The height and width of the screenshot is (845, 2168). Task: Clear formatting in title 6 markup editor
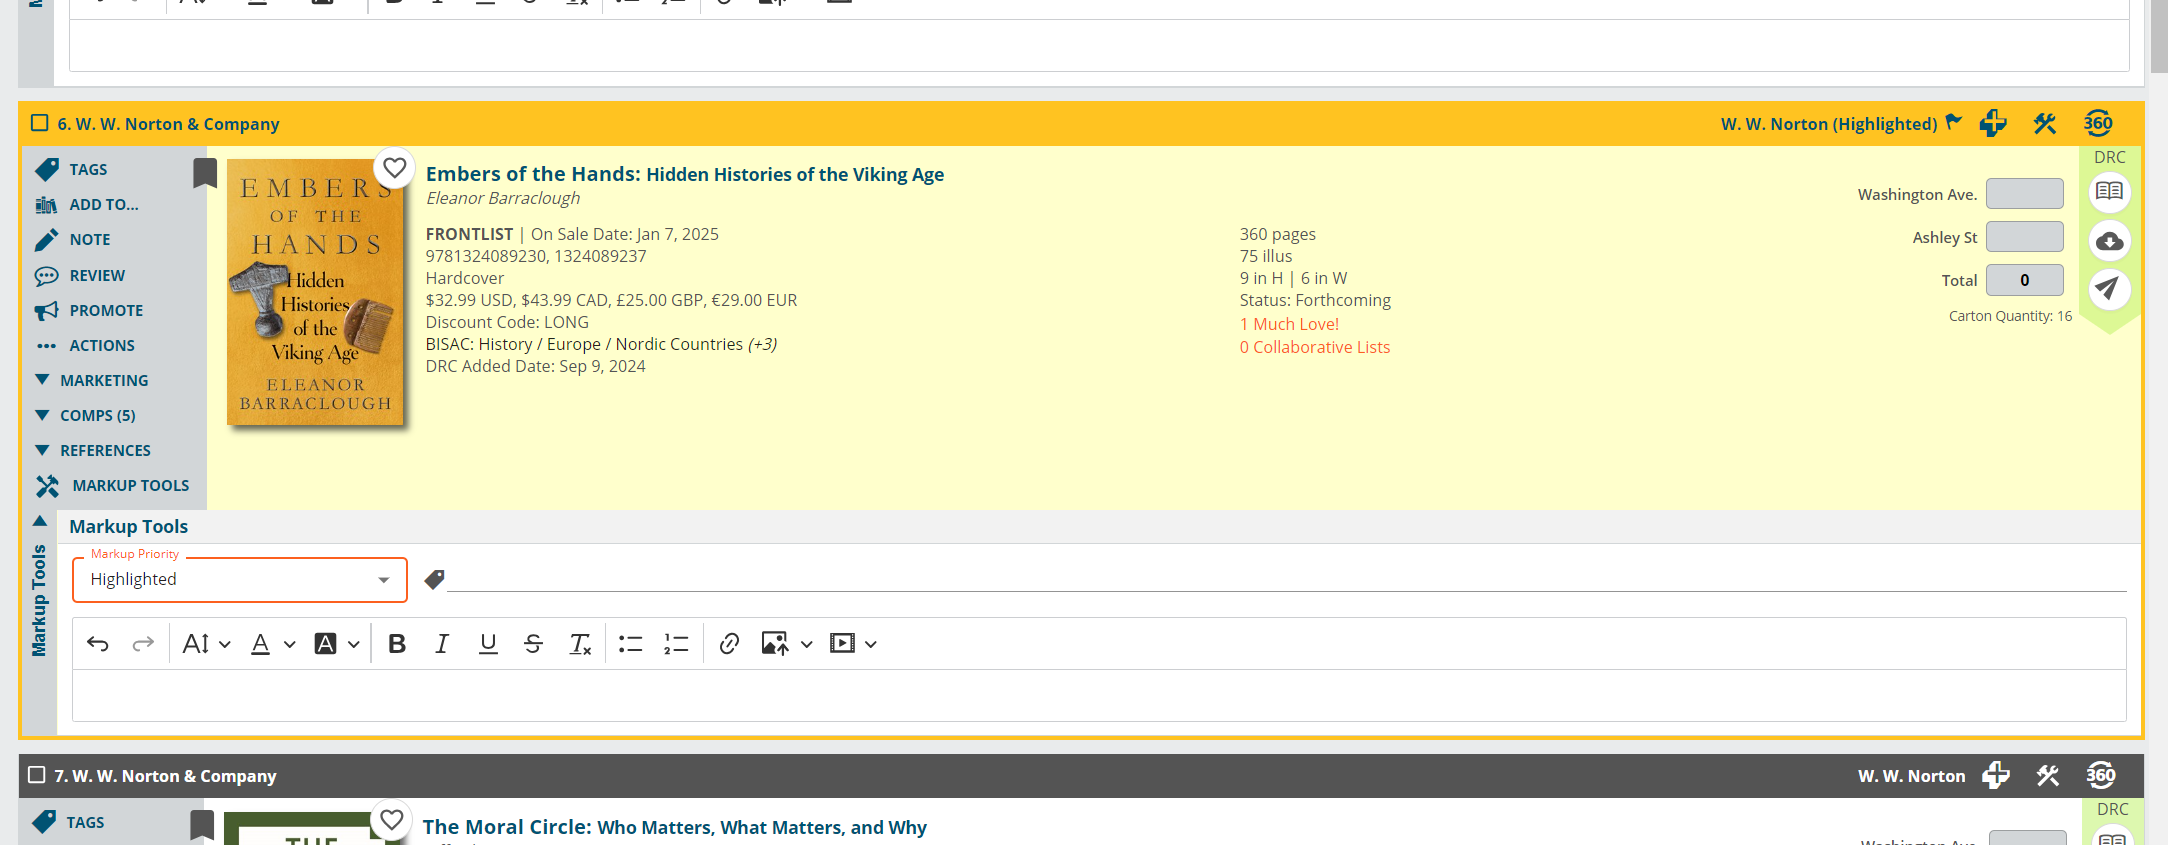click(580, 643)
